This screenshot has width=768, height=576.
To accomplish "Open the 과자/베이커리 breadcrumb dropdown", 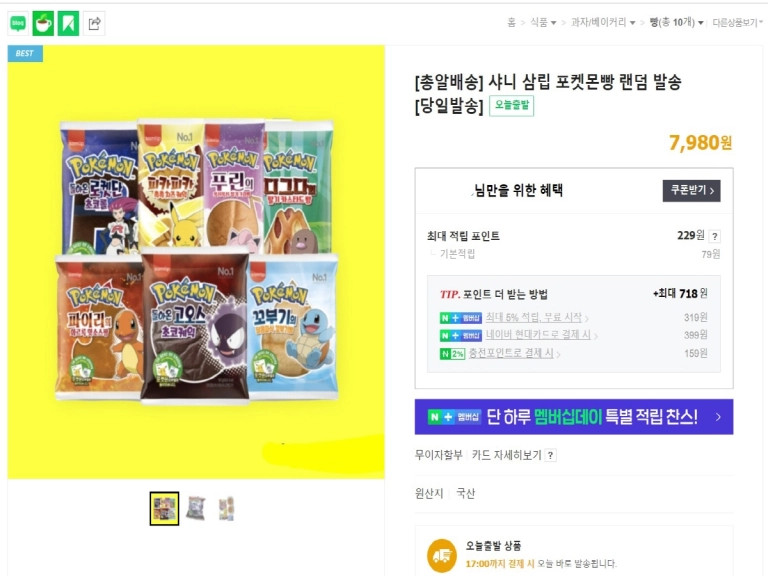I will point(603,23).
